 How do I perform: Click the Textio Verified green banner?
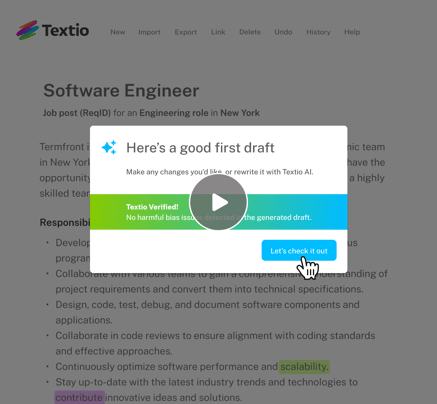[x=219, y=212]
